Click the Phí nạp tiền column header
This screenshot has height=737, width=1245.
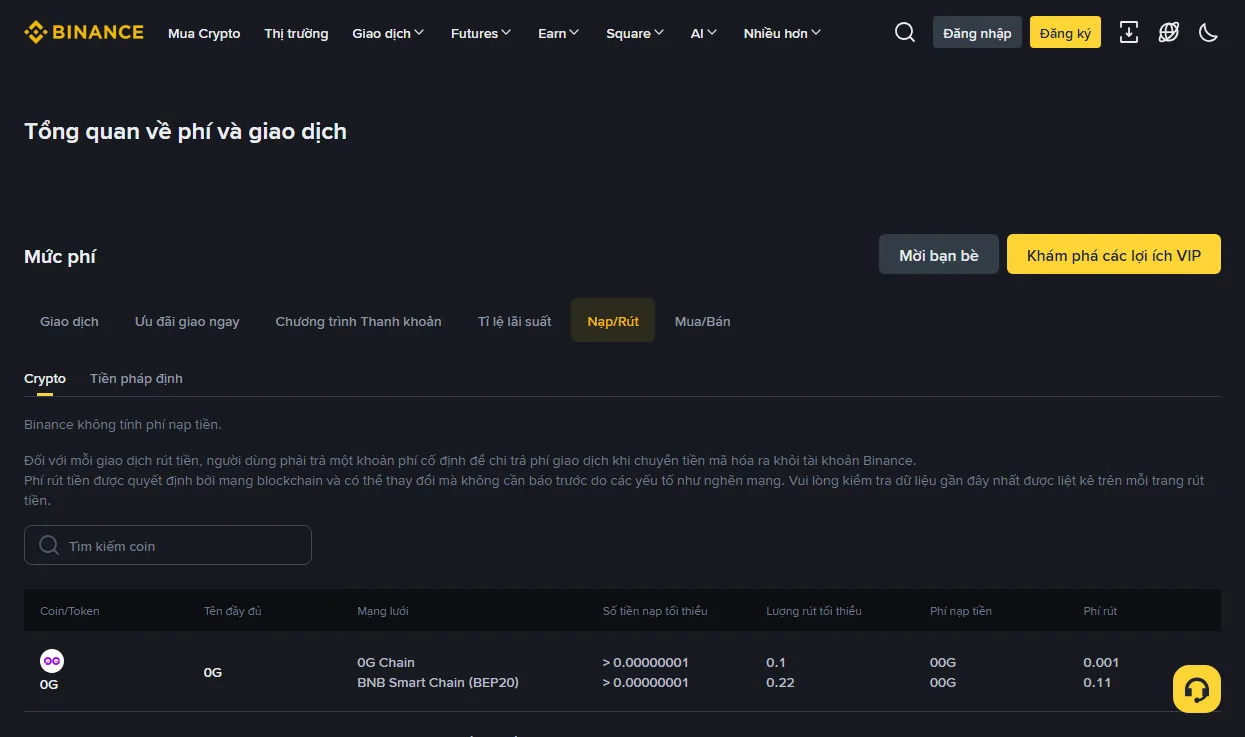pos(961,611)
